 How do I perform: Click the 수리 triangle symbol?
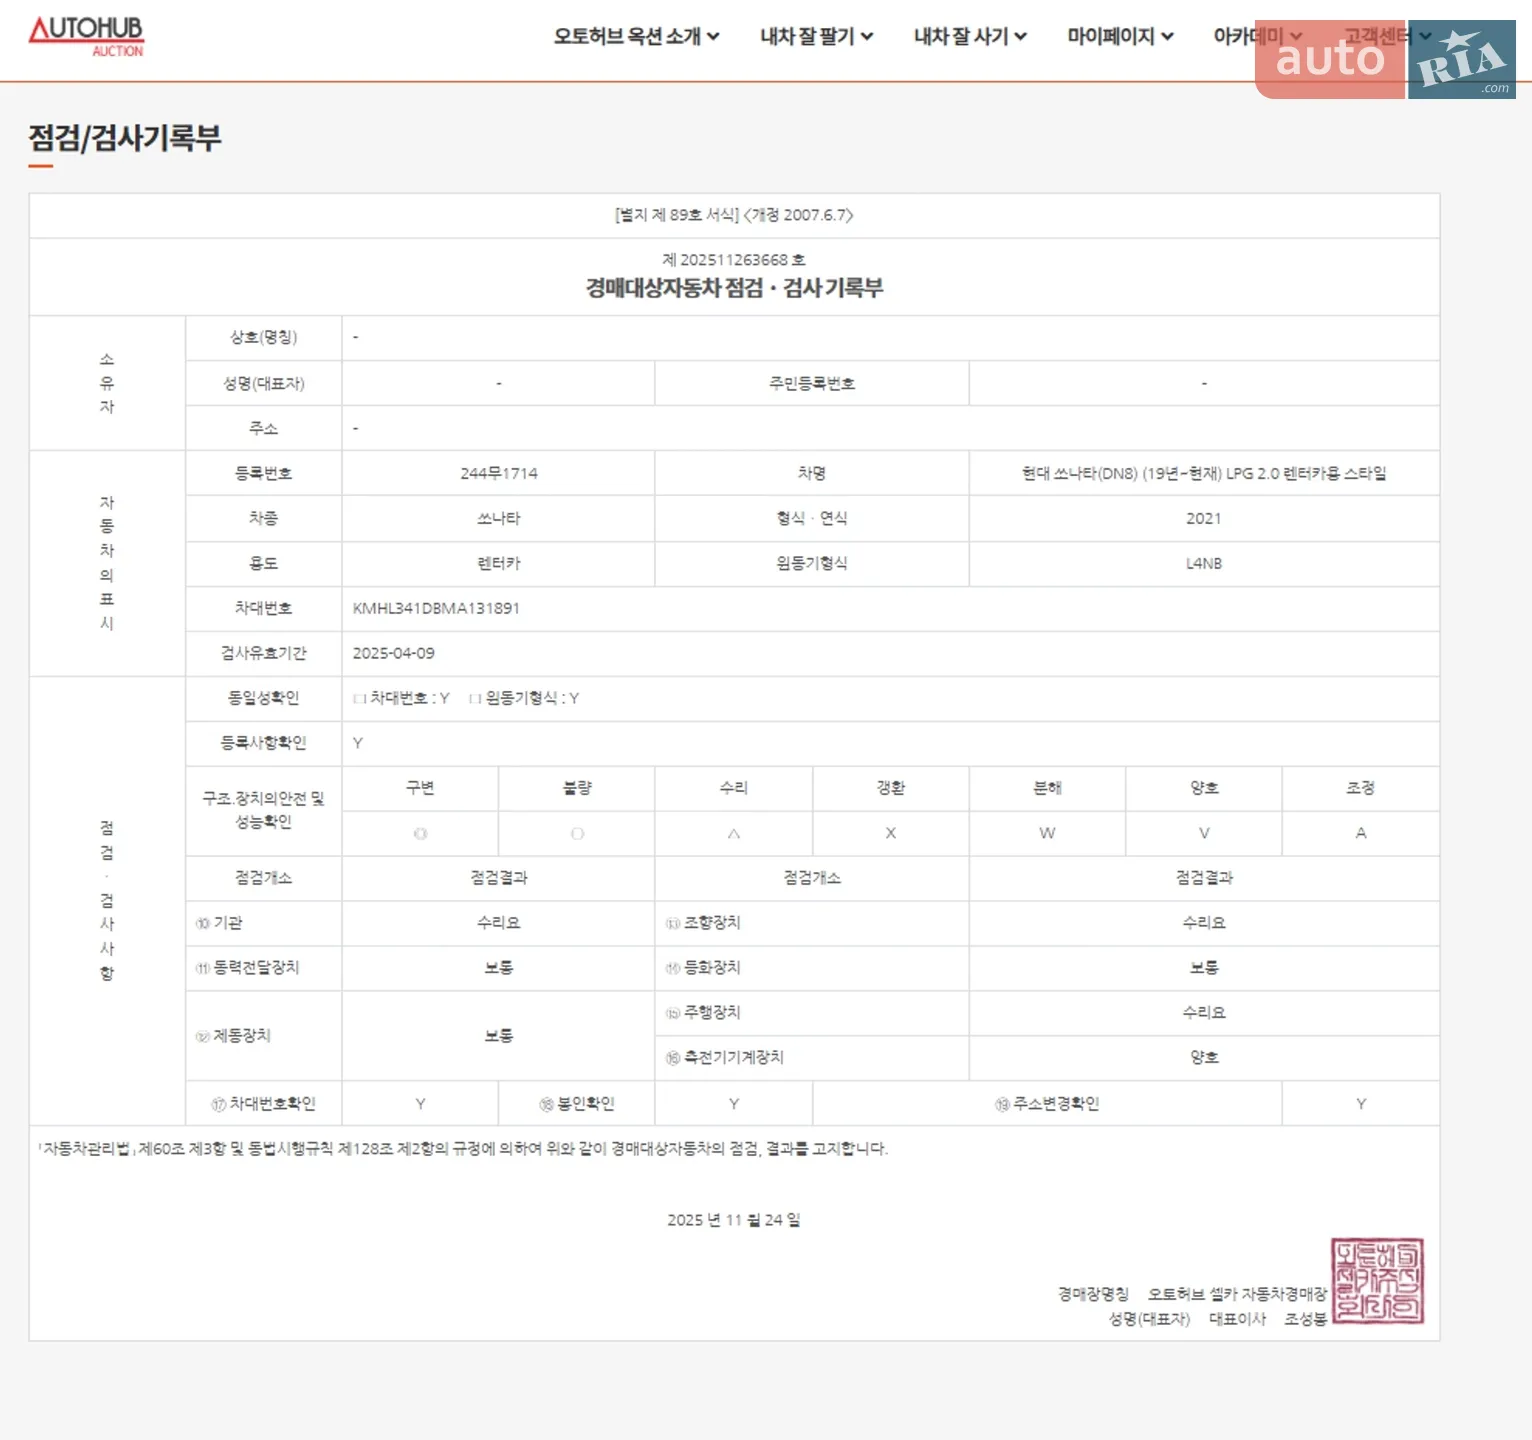click(734, 833)
